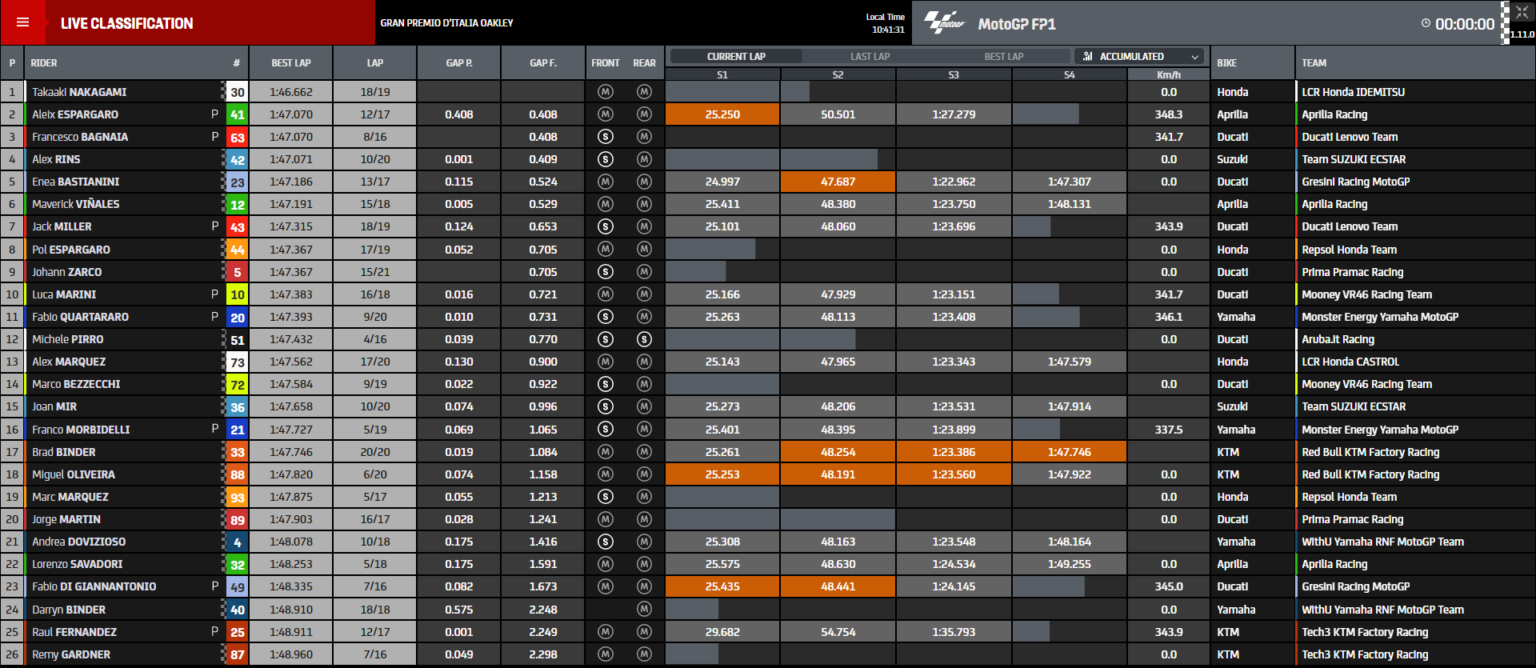
Task: Open the Accumulated dropdown
Action: [1141, 57]
